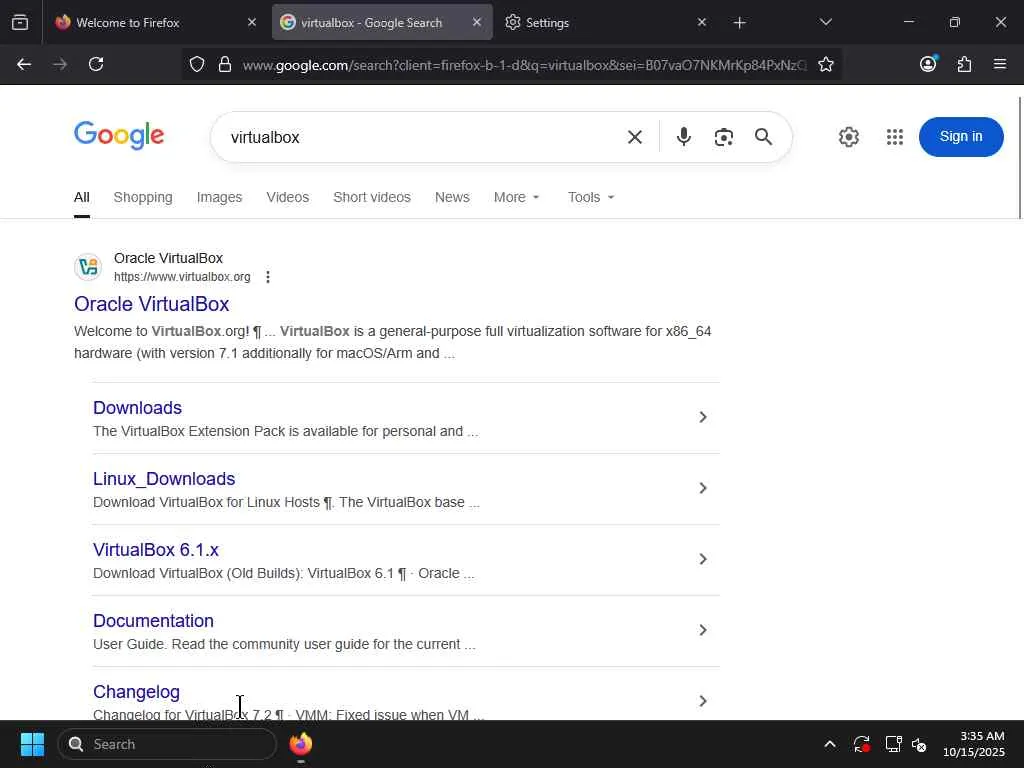Open Firefox application hamburger menu
Screen dimensions: 1024x768
coord(1000,64)
